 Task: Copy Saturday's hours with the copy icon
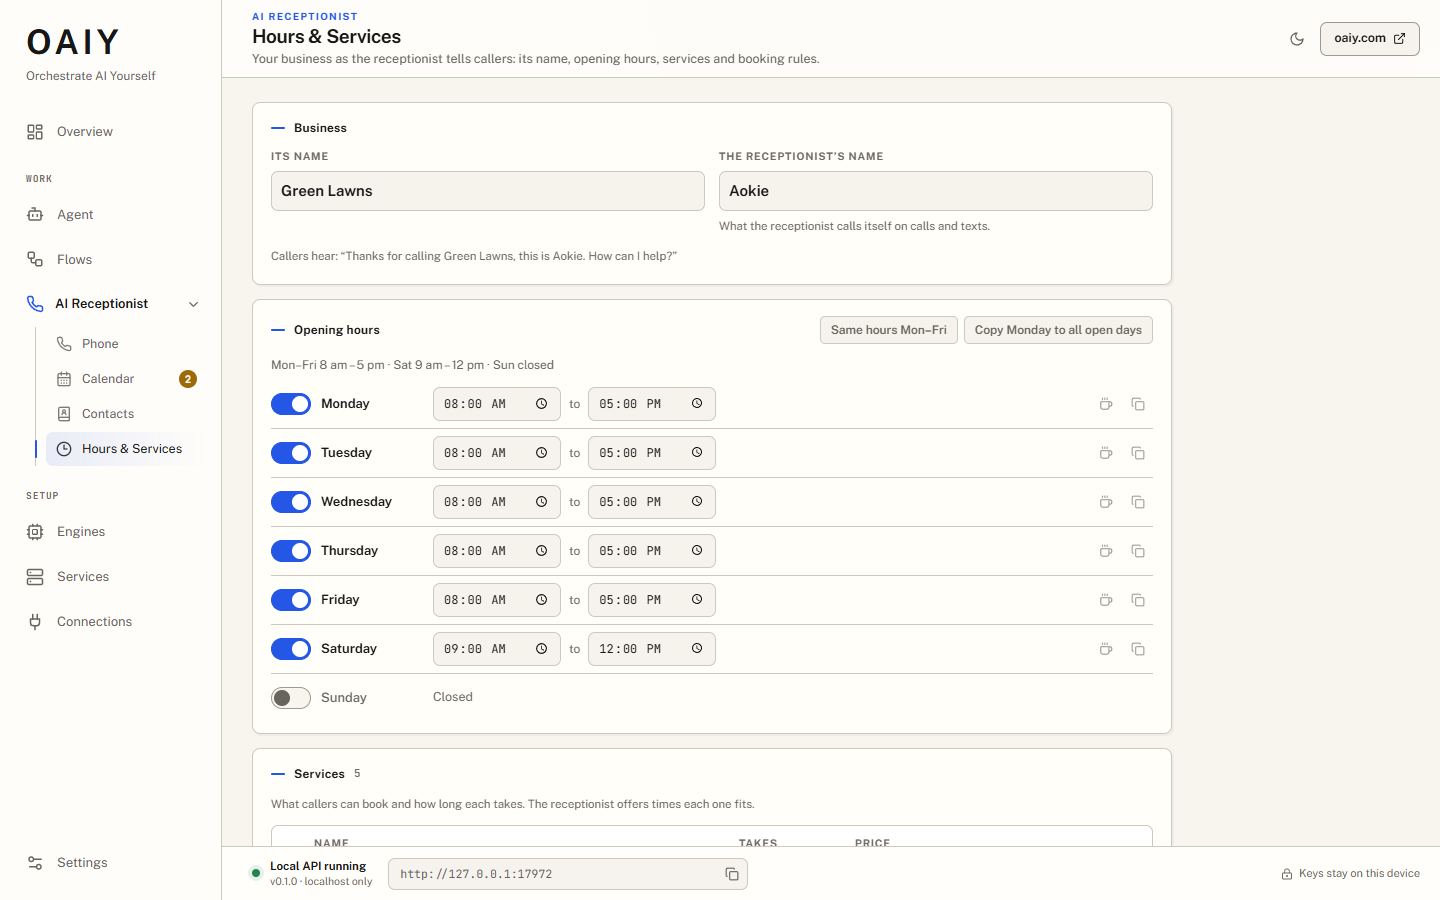1138,649
